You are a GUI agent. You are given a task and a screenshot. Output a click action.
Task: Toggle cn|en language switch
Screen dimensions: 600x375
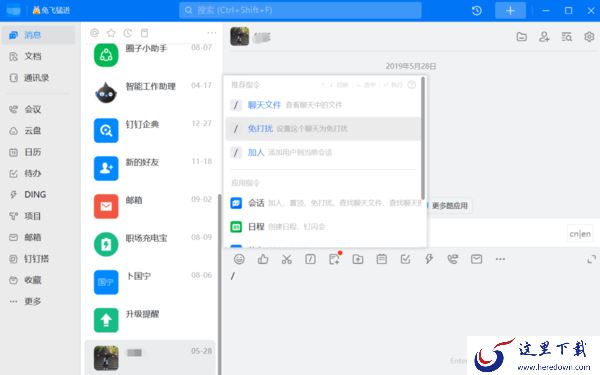pyautogui.click(x=580, y=234)
